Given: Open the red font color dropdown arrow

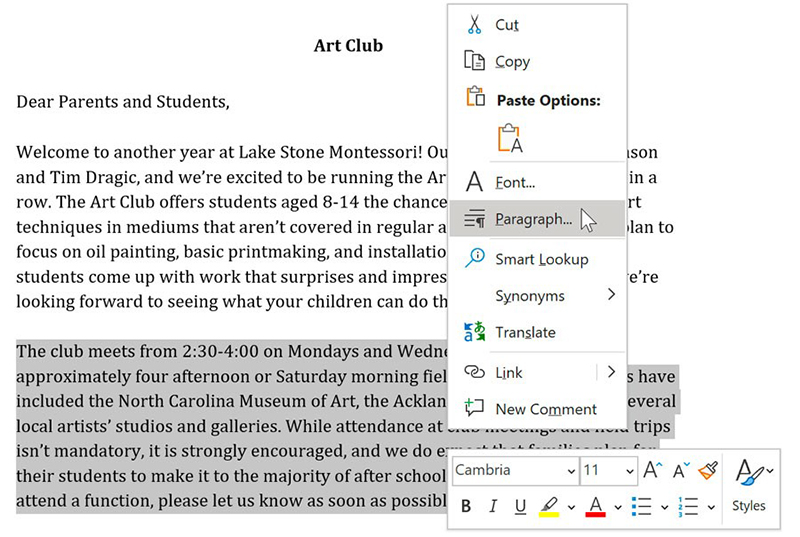Looking at the screenshot, I should pos(618,508).
